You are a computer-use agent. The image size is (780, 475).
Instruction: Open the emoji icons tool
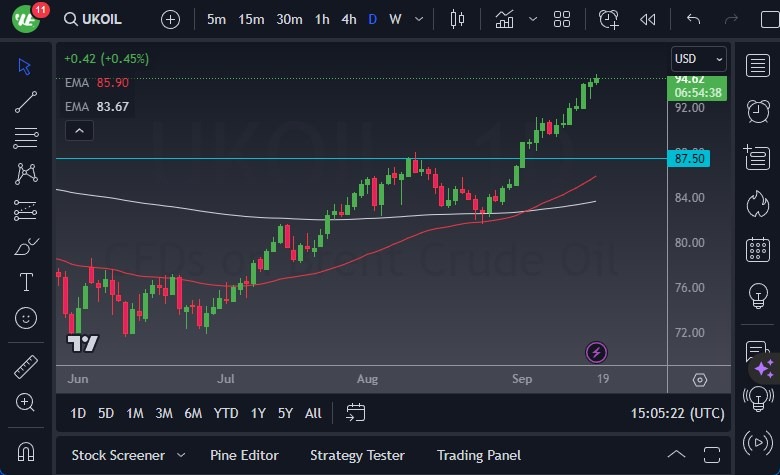click(x=26, y=318)
